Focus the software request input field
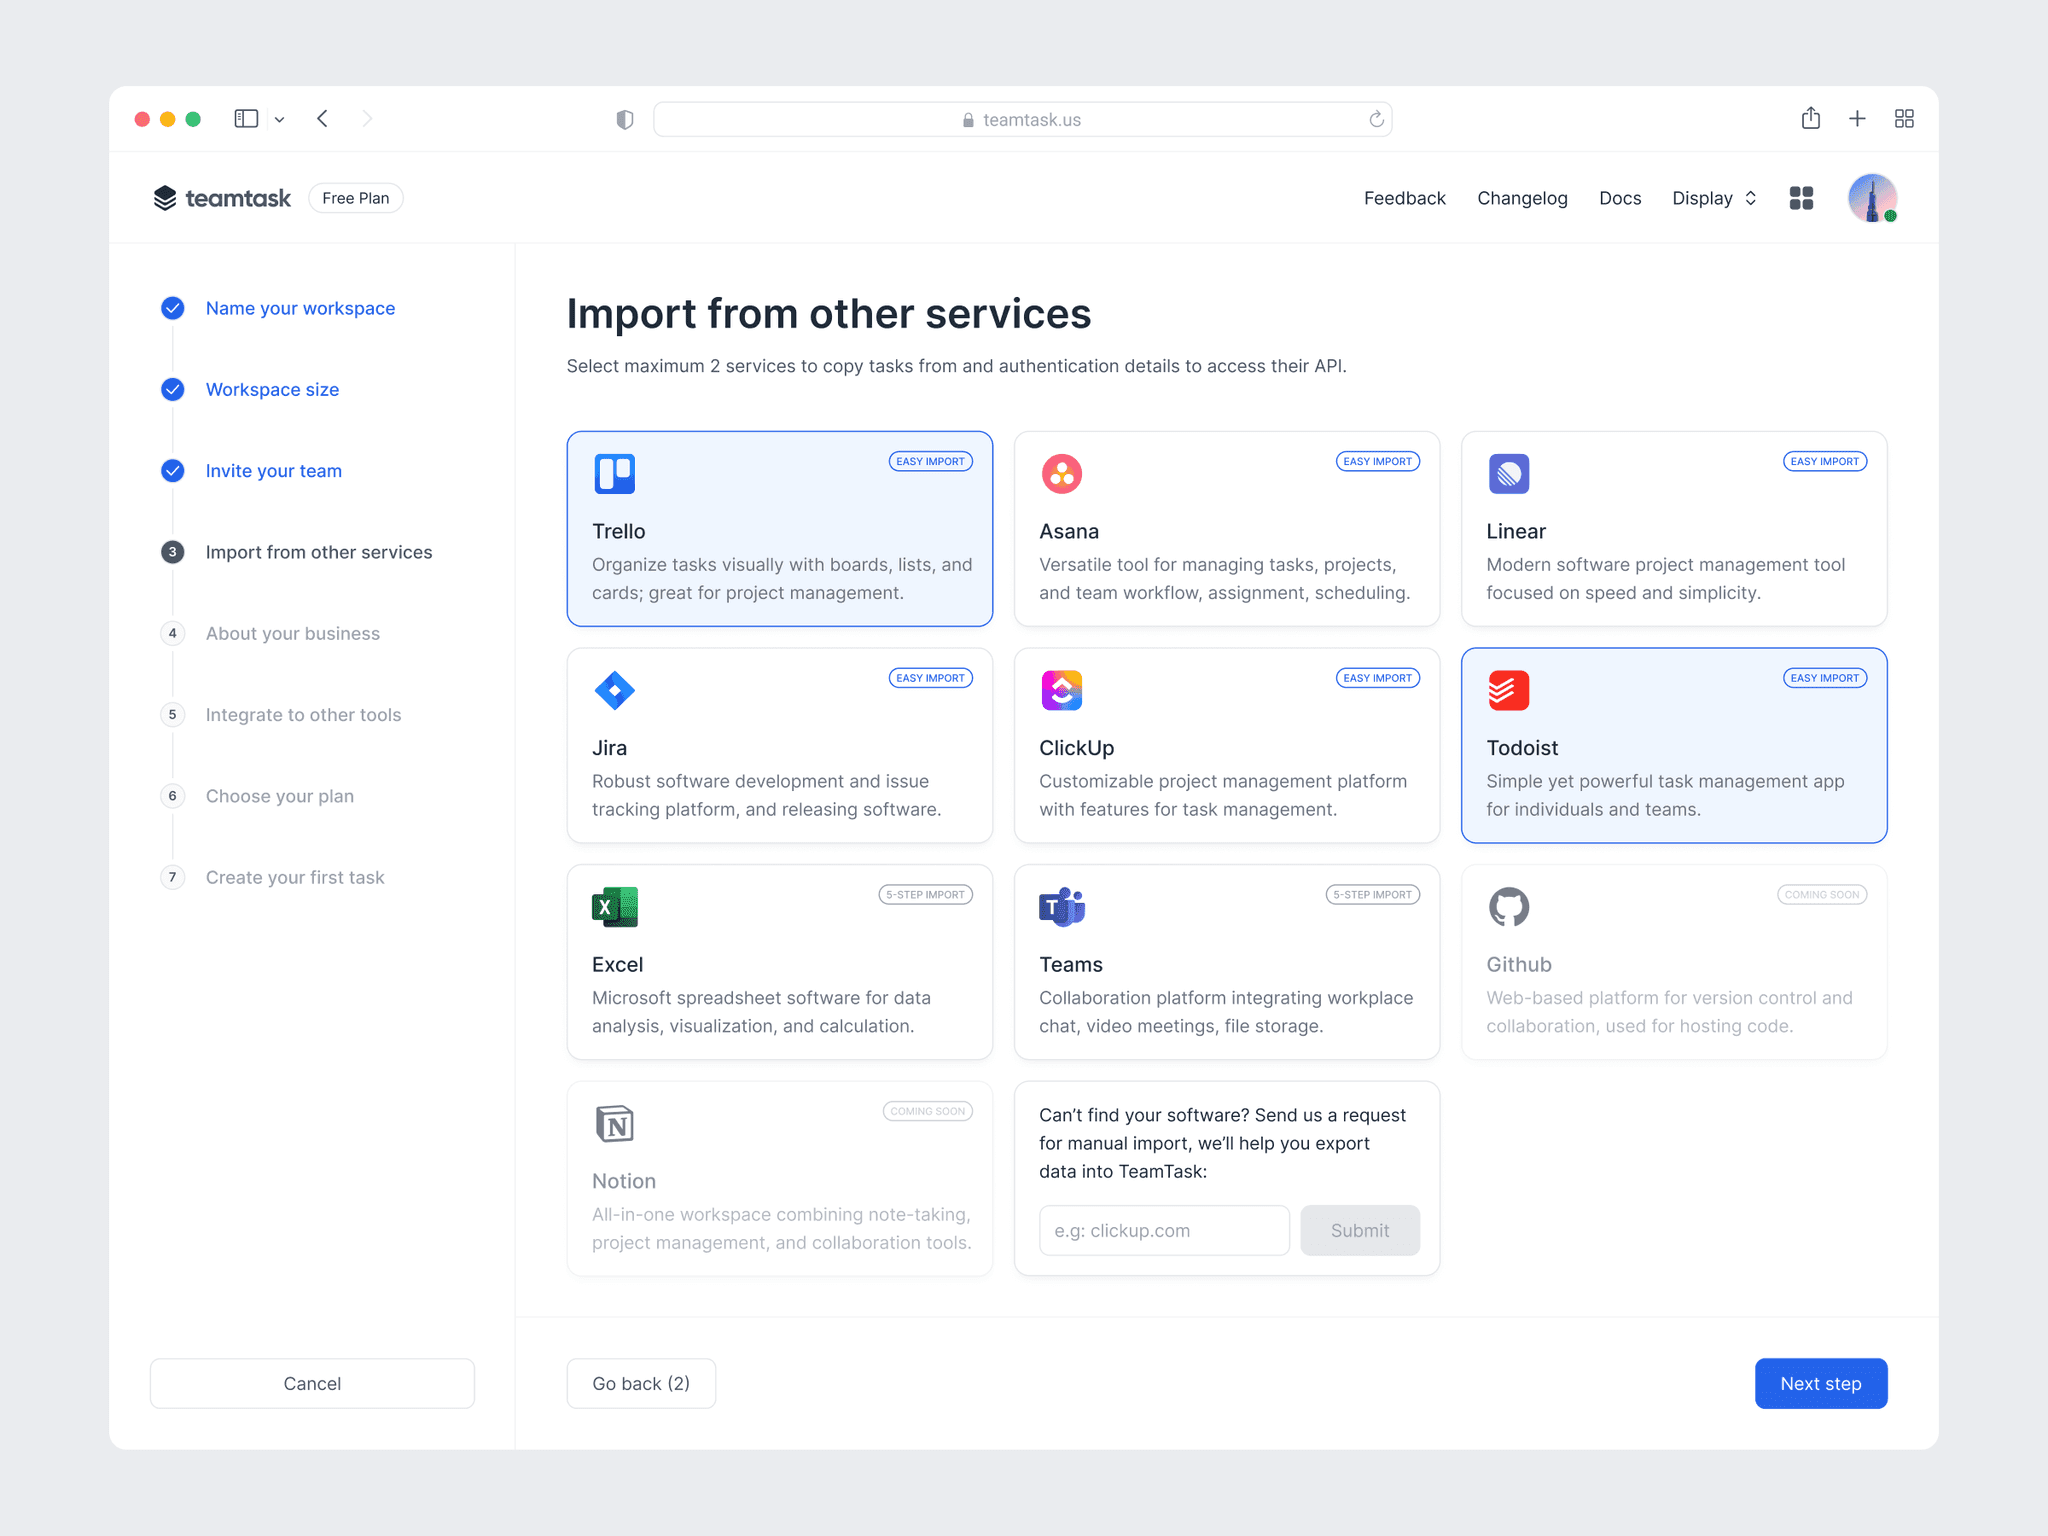Screen dimensions: 2048x1536 coord(1164,1230)
